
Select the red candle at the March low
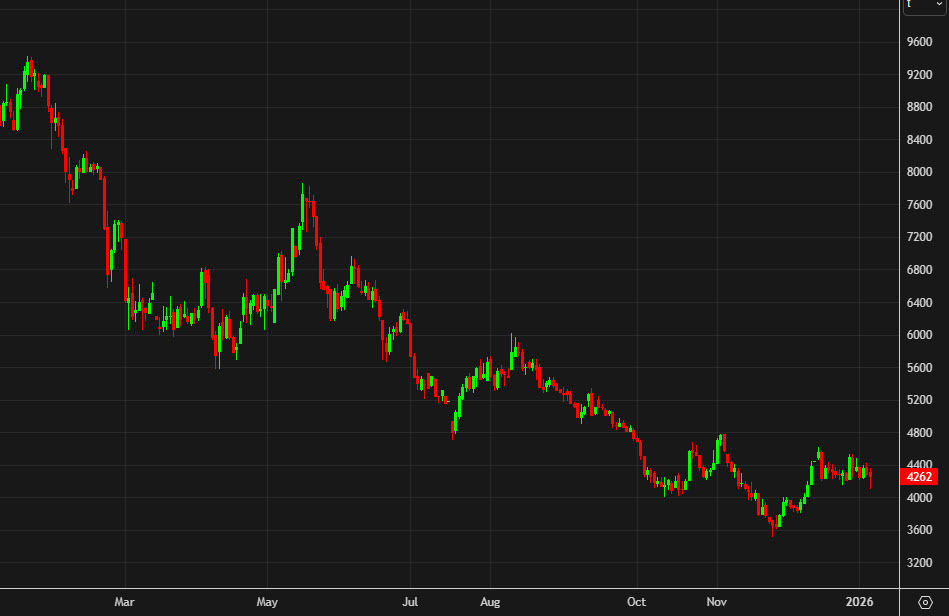click(x=216, y=345)
